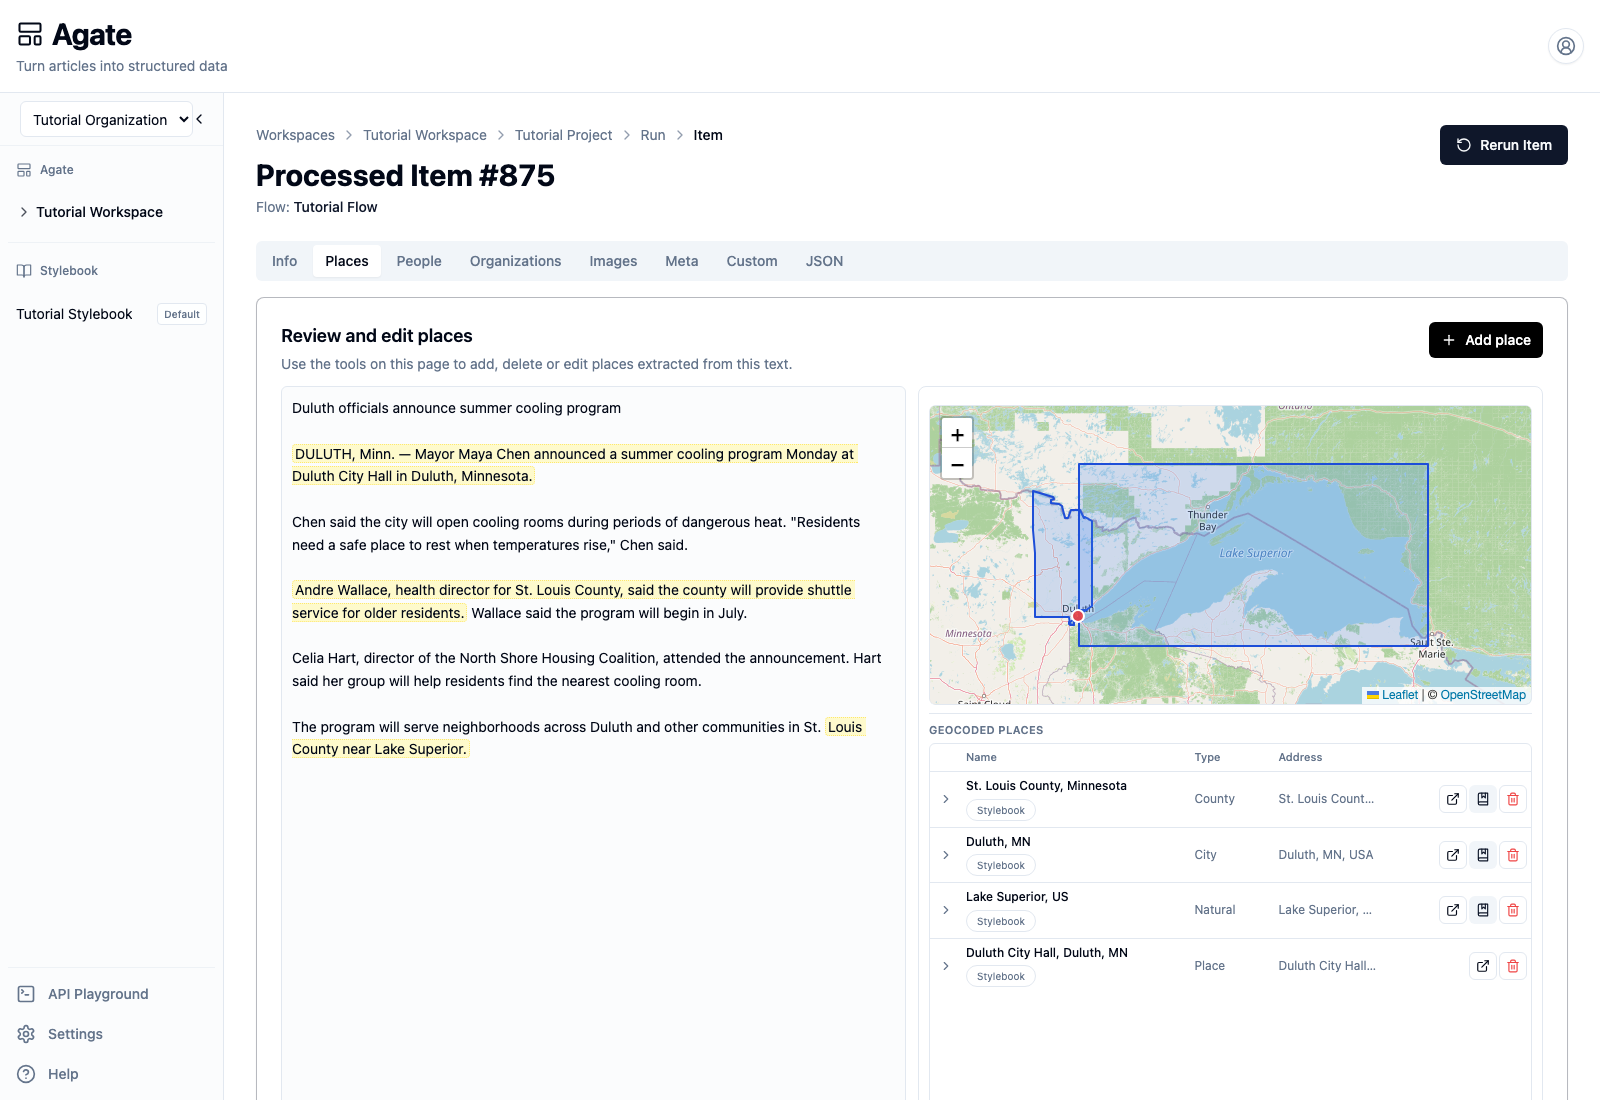Show the JSON tab
Screen dimensions: 1600x1100
coord(825,261)
